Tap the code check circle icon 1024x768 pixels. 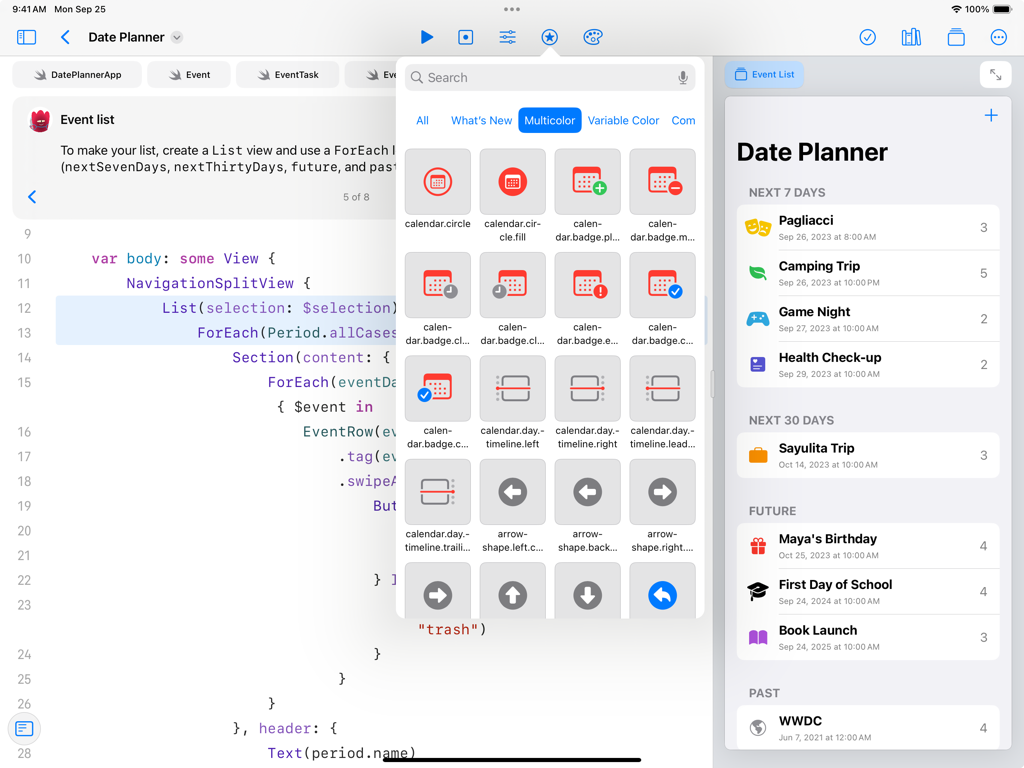(867, 37)
